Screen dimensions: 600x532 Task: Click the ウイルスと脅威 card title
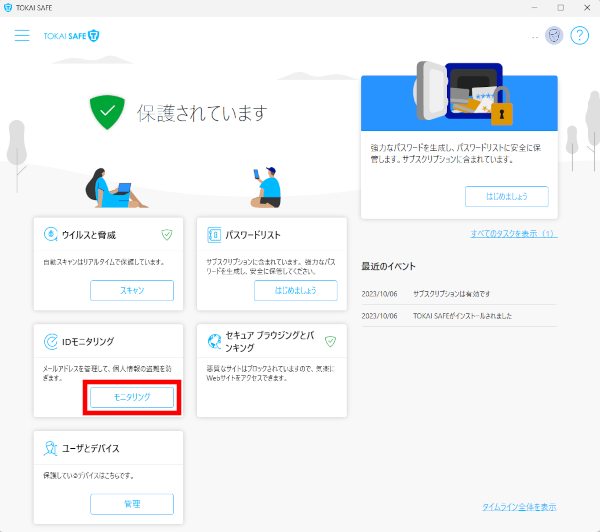[89, 235]
